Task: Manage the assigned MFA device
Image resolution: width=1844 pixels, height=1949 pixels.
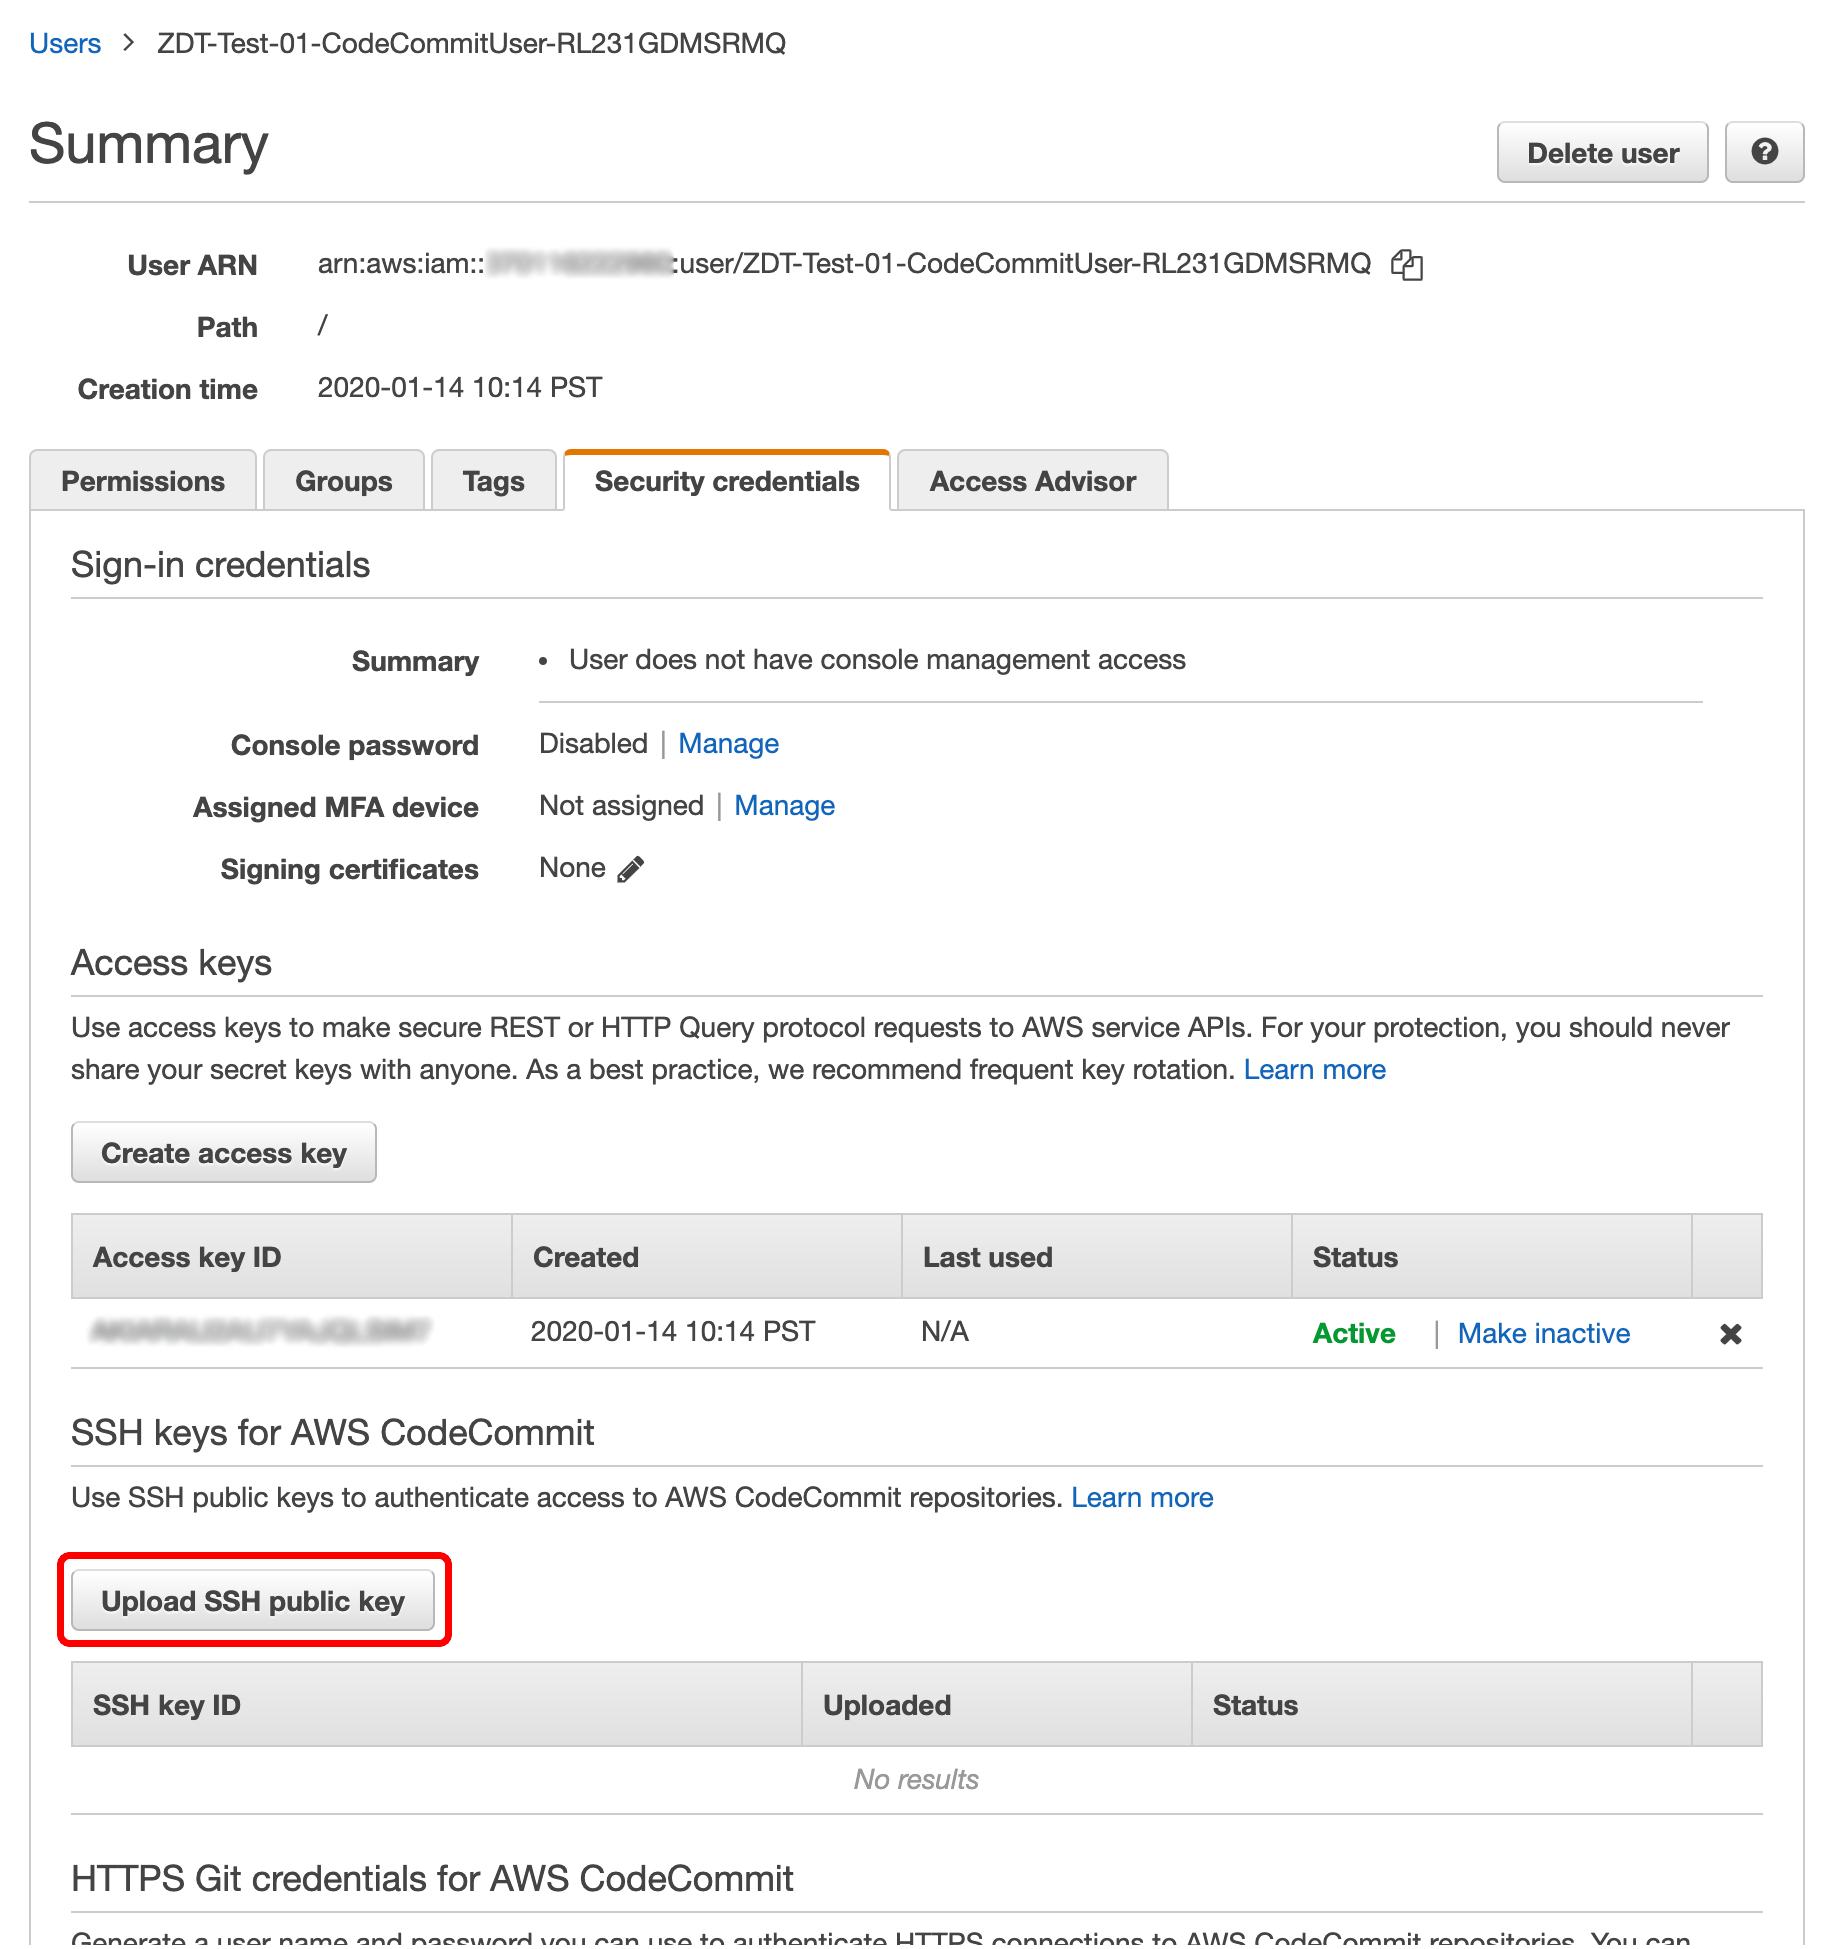Action: pyautogui.click(x=784, y=806)
